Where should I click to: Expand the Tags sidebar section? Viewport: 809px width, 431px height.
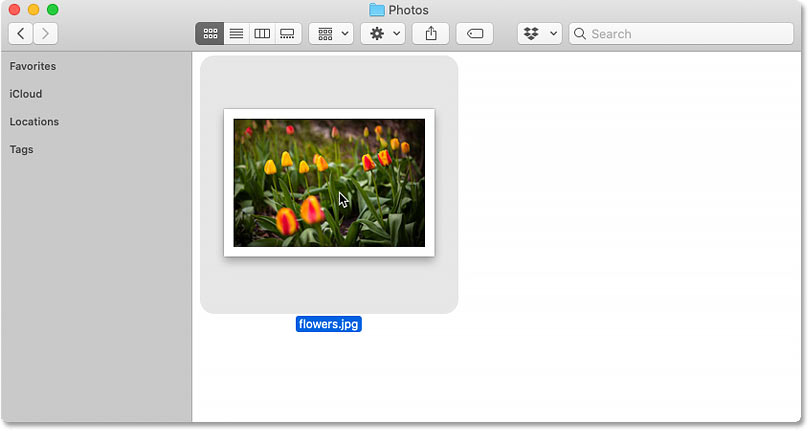[x=21, y=150]
